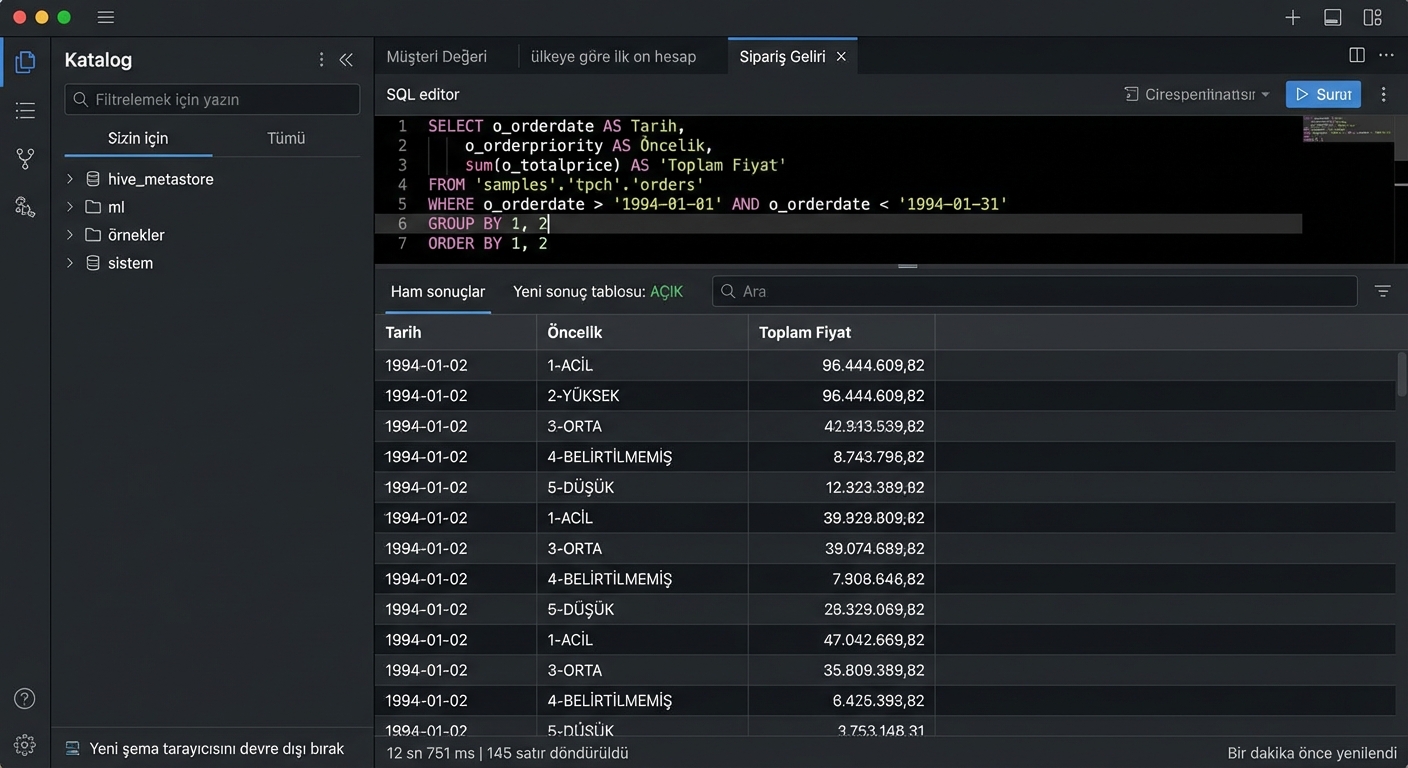Click the results filter icon
Image resolution: width=1408 pixels, height=768 pixels.
pyautogui.click(x=1382, y=291)
